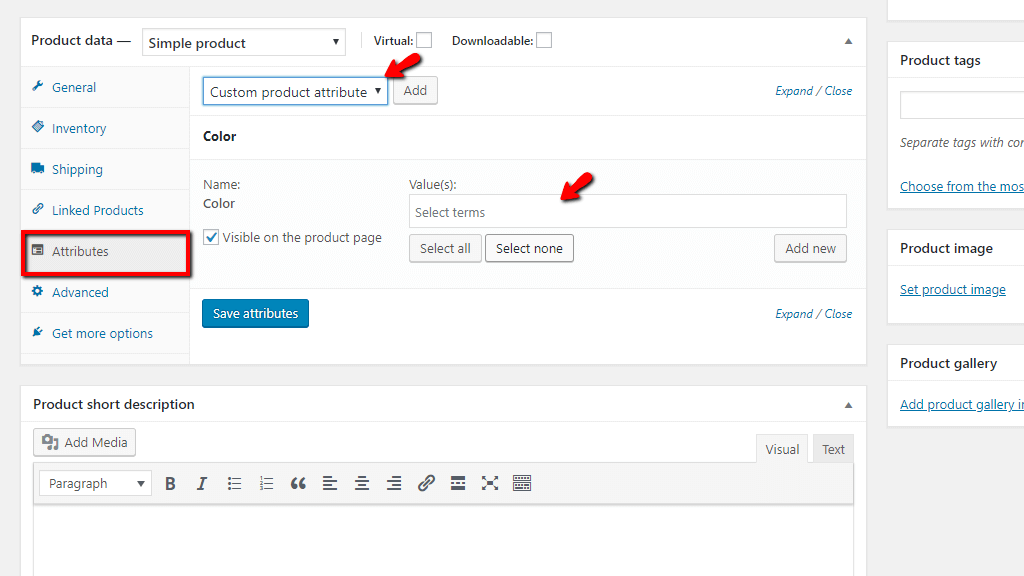Insert Read More tag
The height and width of the screenshot is (576, 1024).
tap(458, 483)
